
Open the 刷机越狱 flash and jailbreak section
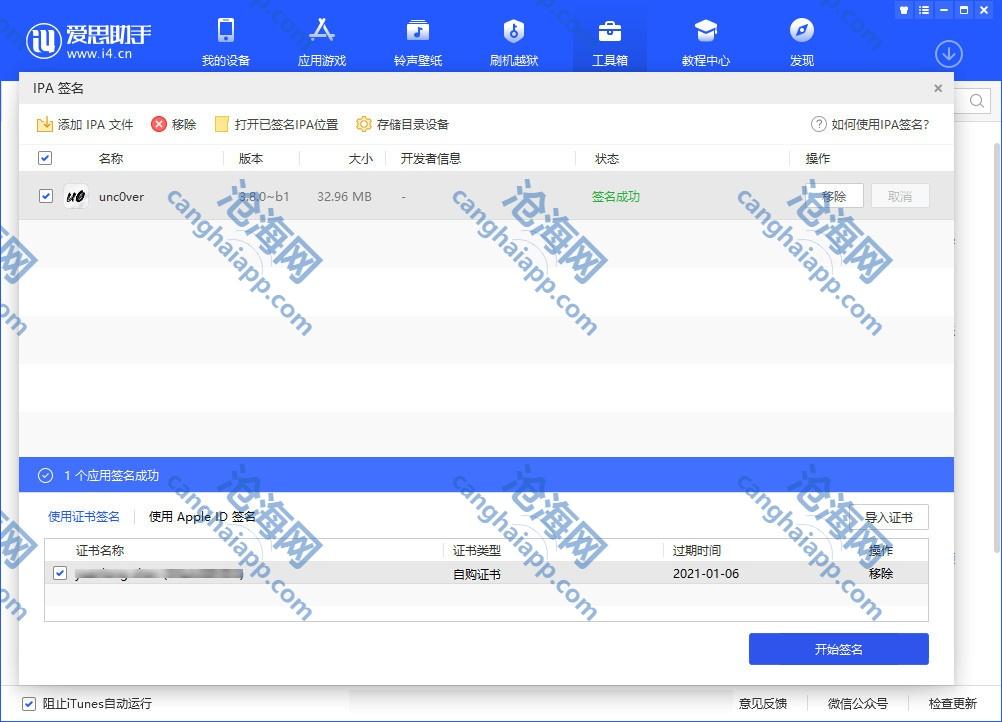[x=513, y=41]
